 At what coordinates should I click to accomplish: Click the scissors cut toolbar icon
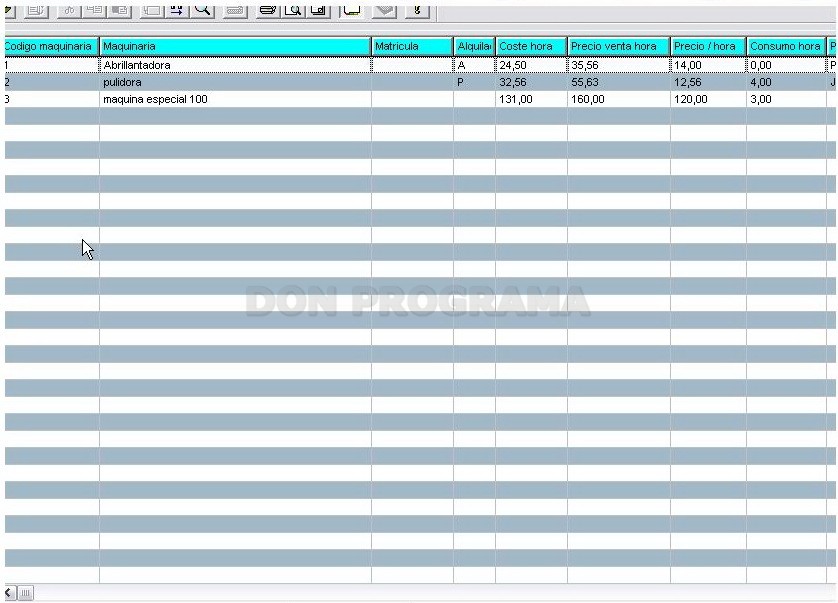click(x=68, y=10)
